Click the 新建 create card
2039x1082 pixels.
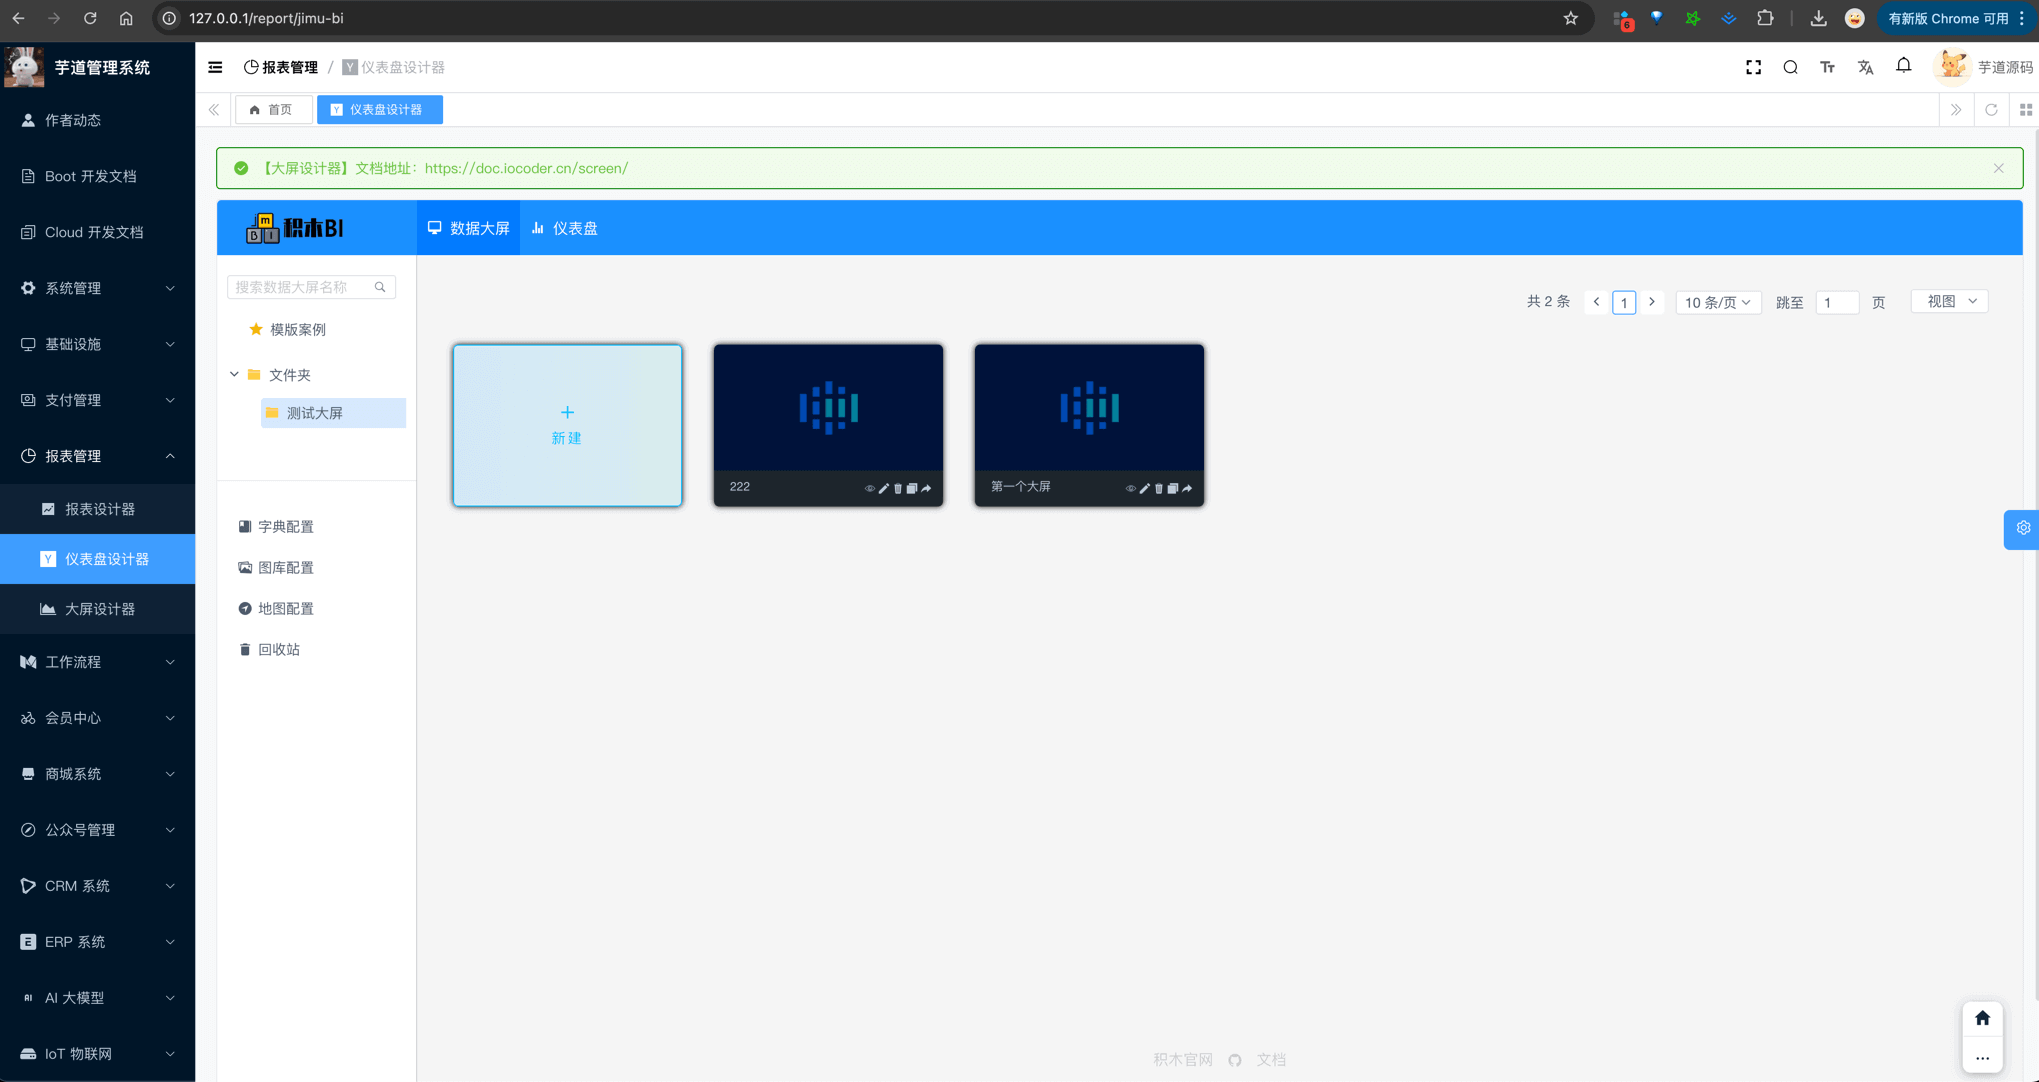pyautogui.click(x=567, y=425)
